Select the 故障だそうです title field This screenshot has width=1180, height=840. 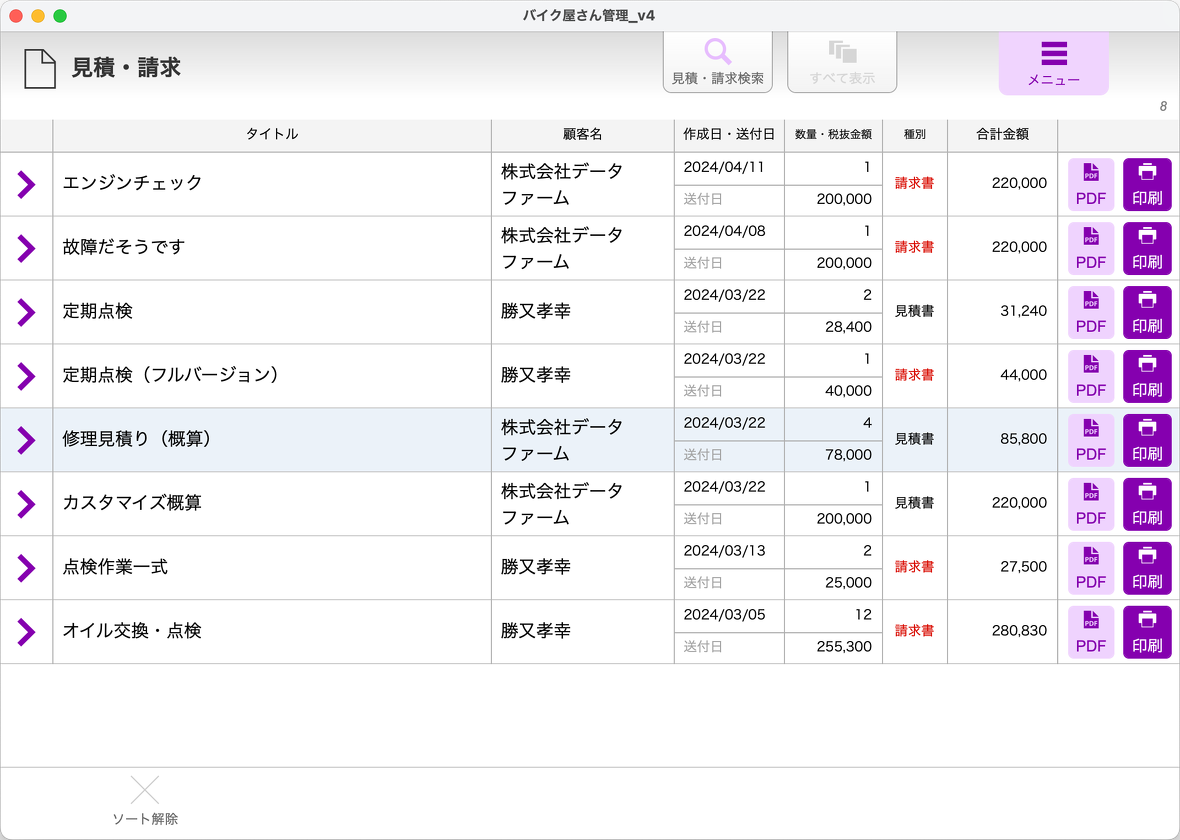(272, 248)
